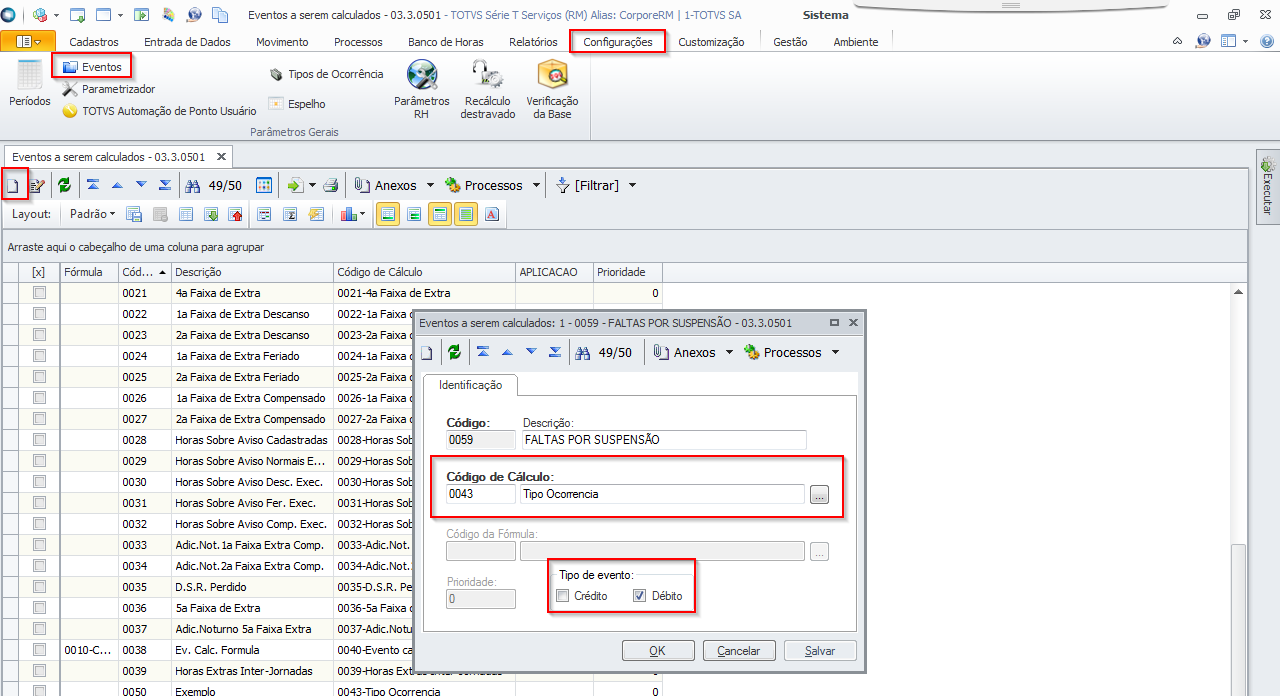Tick checkbox for row 0032
The height and width of the screenshot is (696, 1280).
[39, 524]
